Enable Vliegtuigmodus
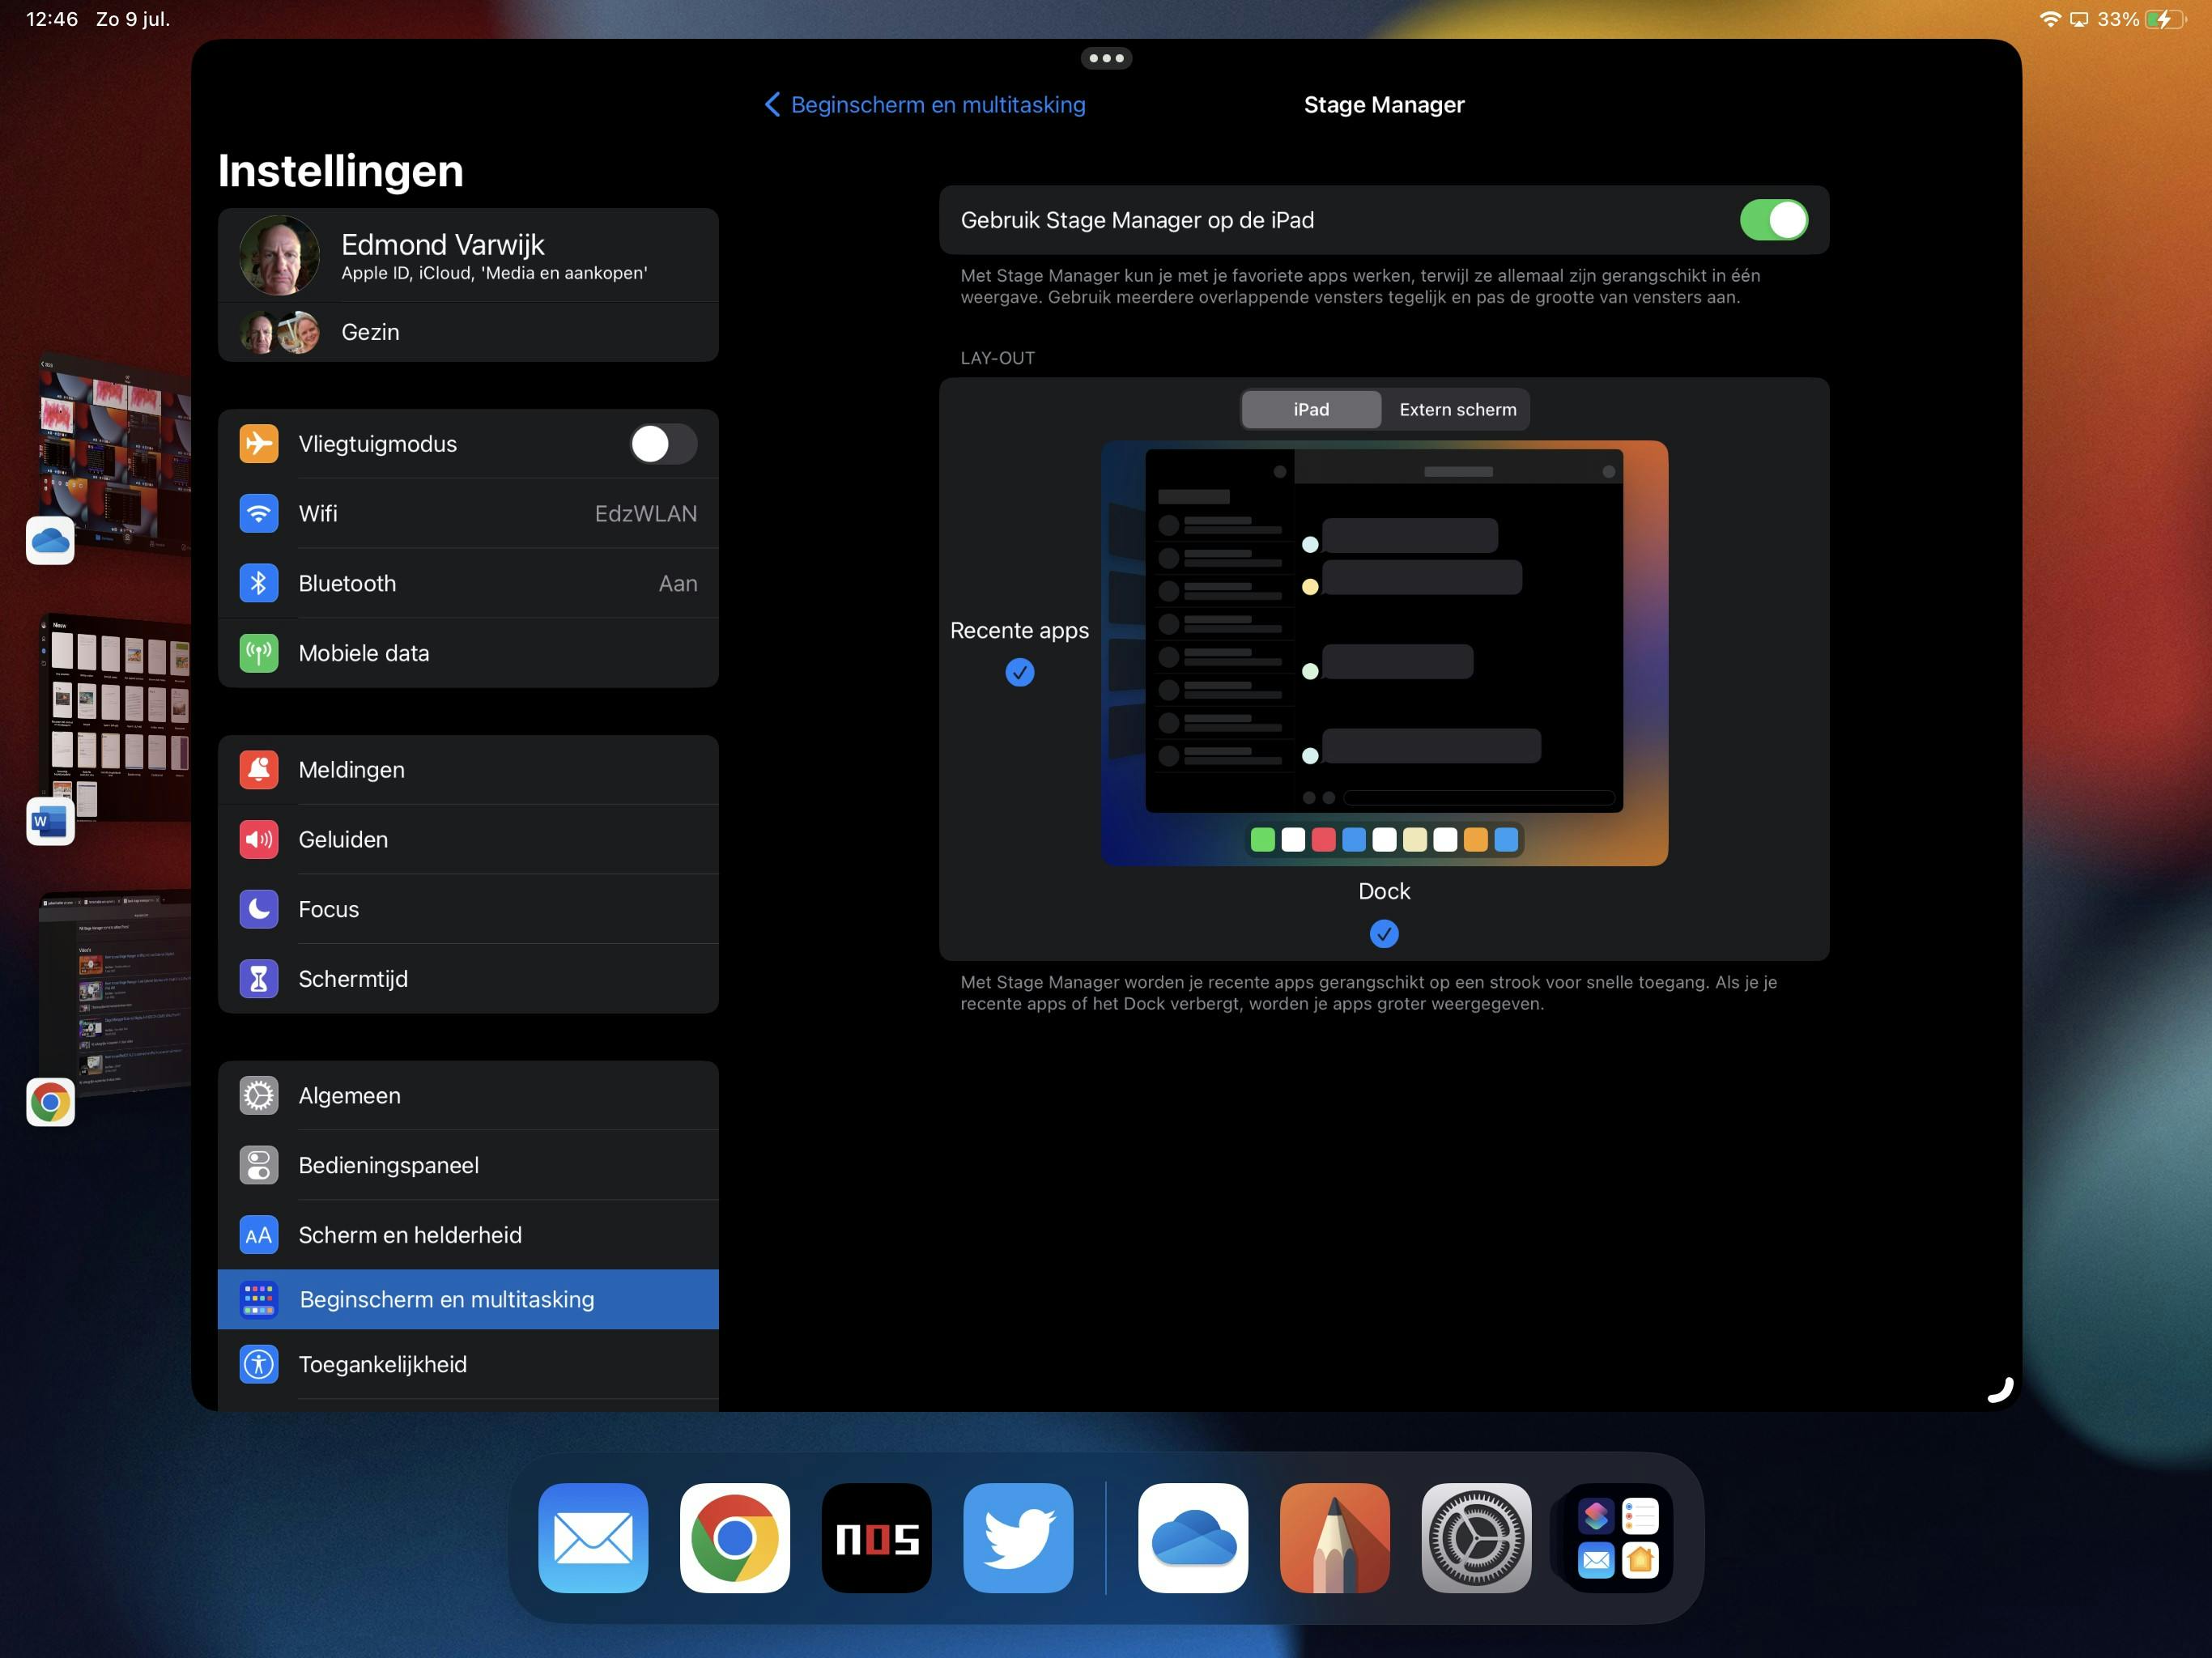Image resolution: width=2212 pixels, height=1658 pixels. 662,443
